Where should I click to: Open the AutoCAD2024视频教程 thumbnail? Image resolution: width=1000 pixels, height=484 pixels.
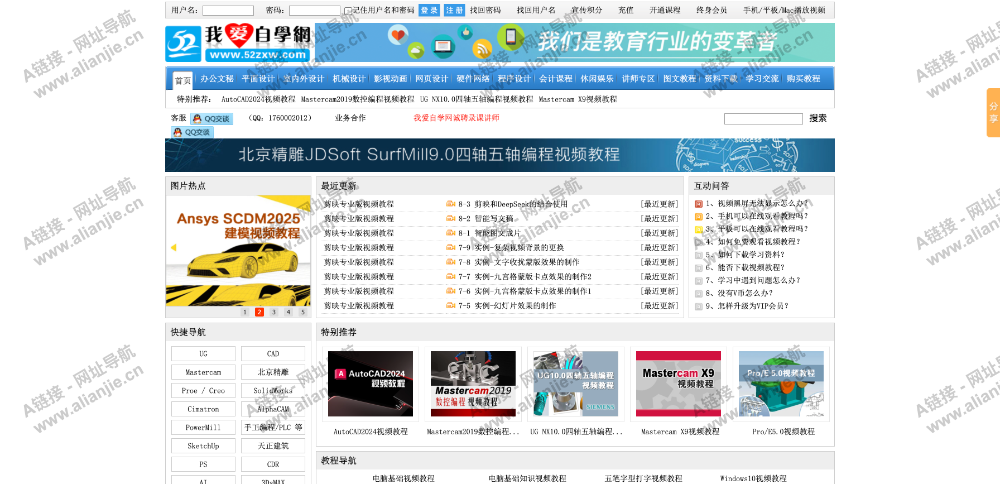click(x=370, y=384)
